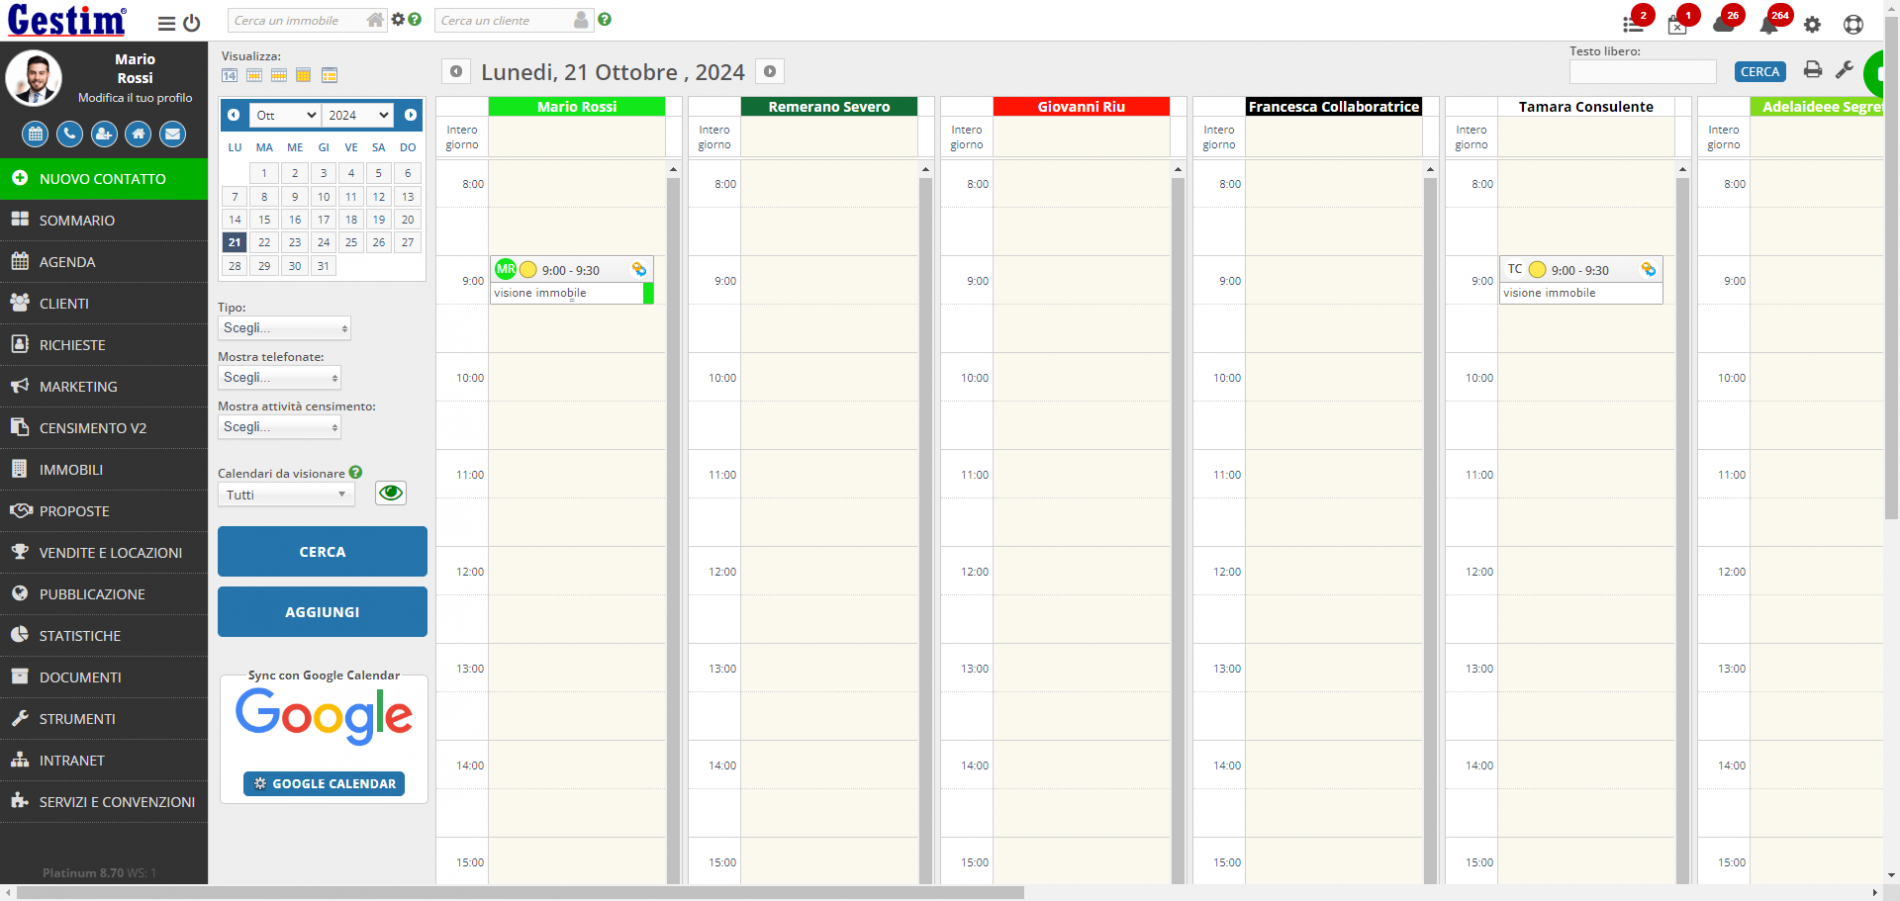Expand the Calendari da visionare dropdown set to Tutti

(286, 493)
